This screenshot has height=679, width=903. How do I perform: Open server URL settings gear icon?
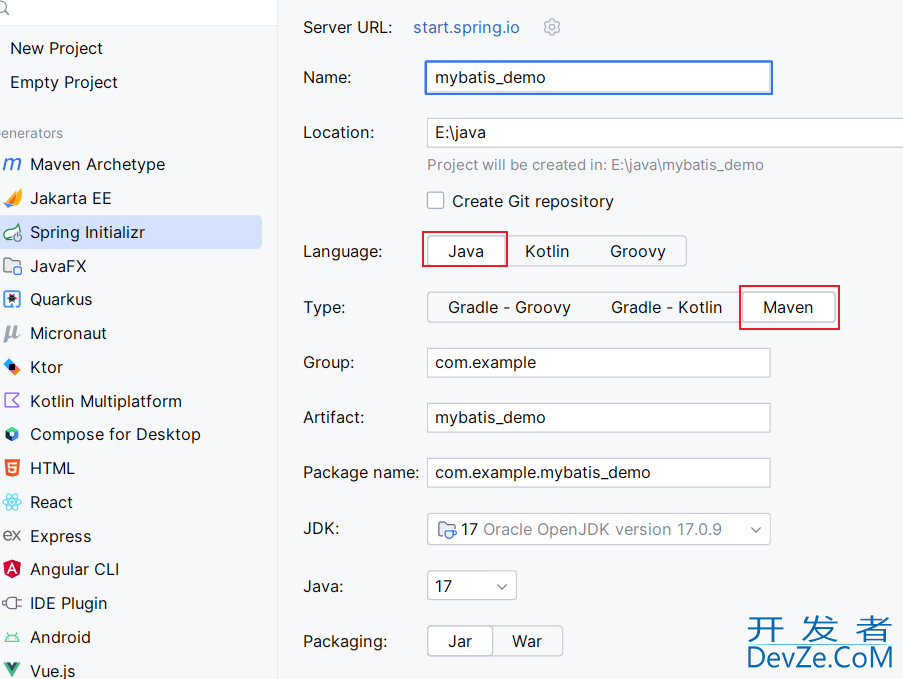(552, 28)
